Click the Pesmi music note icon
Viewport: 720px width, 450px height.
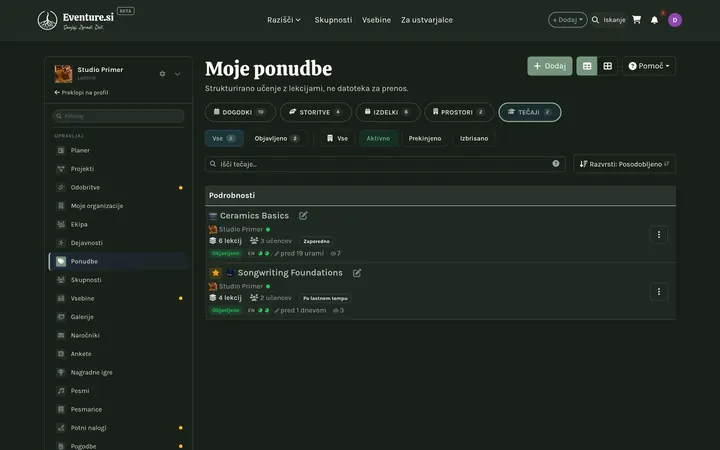(61, 391)
